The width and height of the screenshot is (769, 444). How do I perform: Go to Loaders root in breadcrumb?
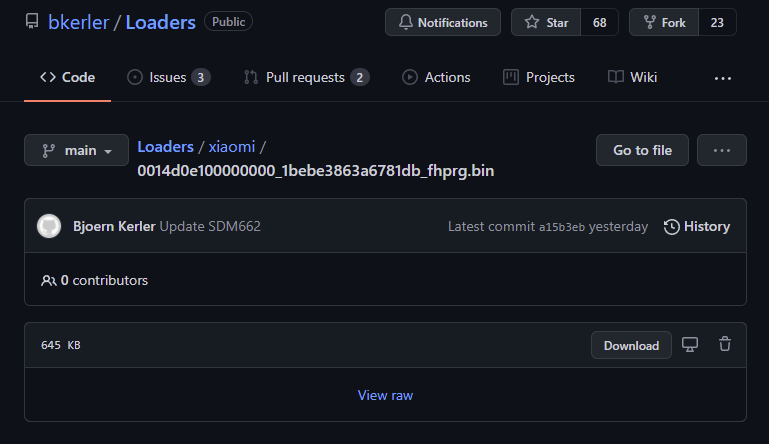(x=165, y=147)
